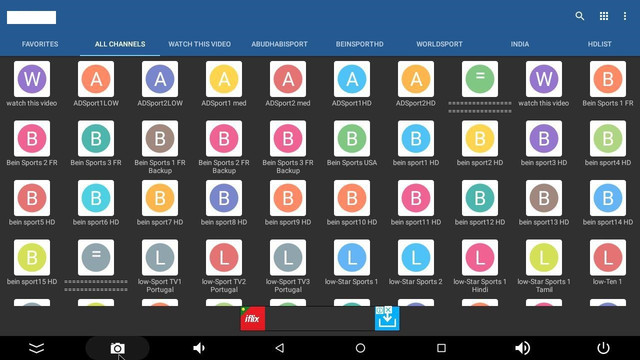The image size is (640, 360).
Task: Open bein sport9 HD channel
Action: click(x=288, y=198)
